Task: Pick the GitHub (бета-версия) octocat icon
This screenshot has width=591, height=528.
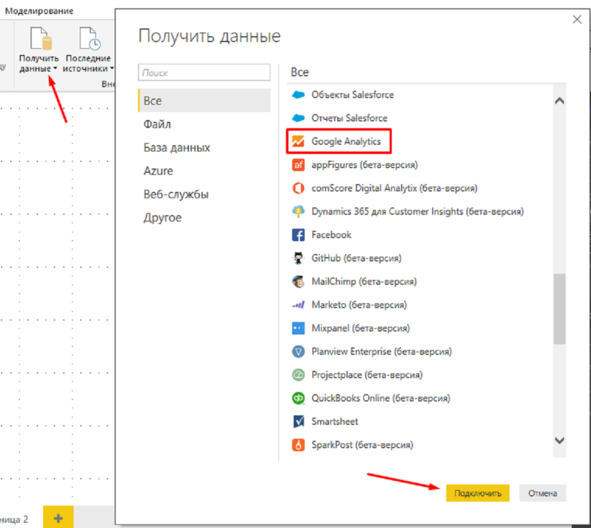Action: (298, 258)
